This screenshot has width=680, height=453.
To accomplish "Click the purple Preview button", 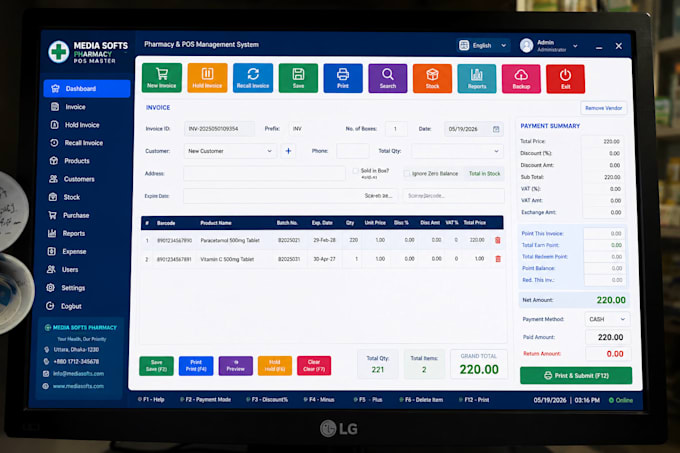I will point(235,366).
